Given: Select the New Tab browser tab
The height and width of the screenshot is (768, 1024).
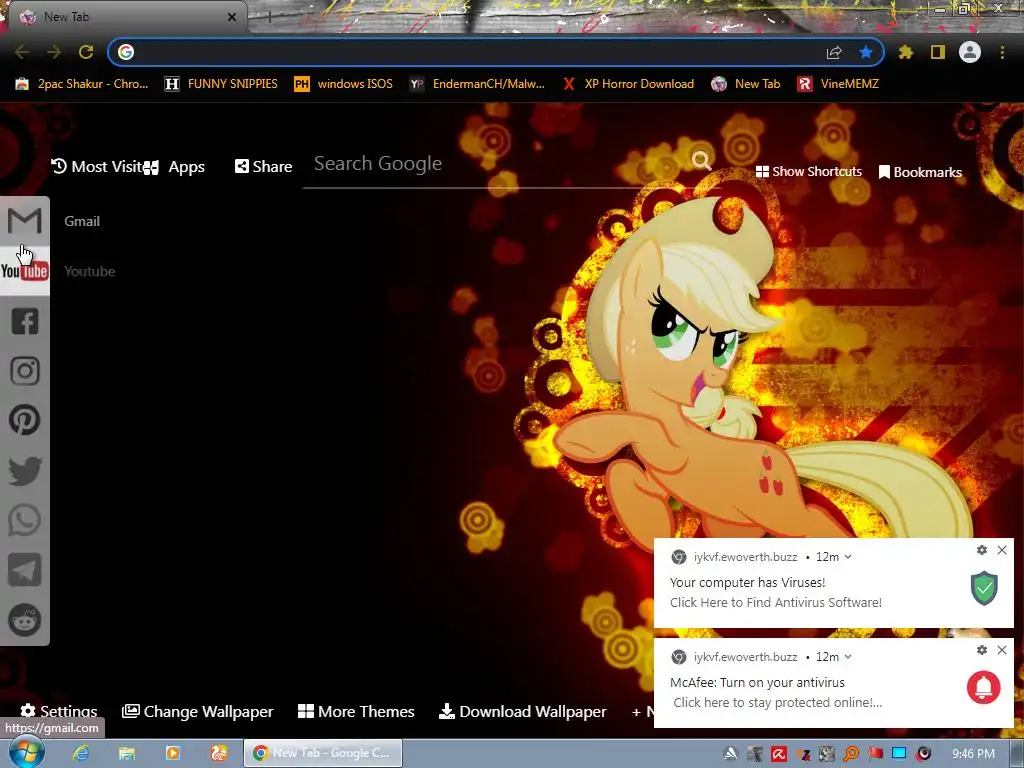Looking at the screenshot, I should tap(124, 17).
